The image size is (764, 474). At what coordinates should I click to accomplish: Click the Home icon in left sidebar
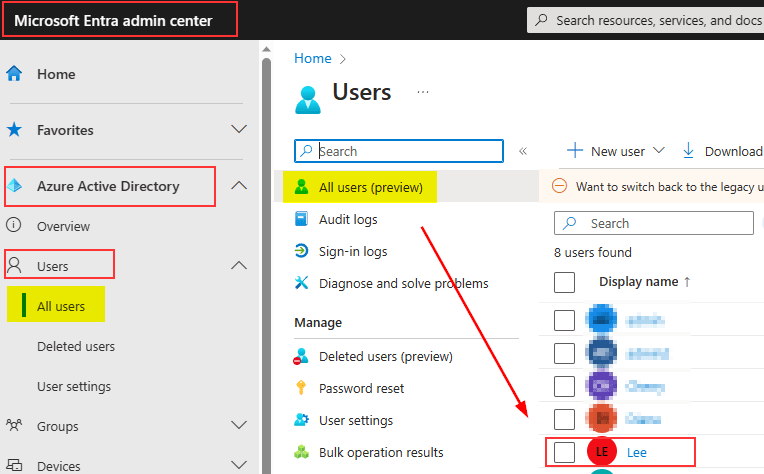point(15,74)
